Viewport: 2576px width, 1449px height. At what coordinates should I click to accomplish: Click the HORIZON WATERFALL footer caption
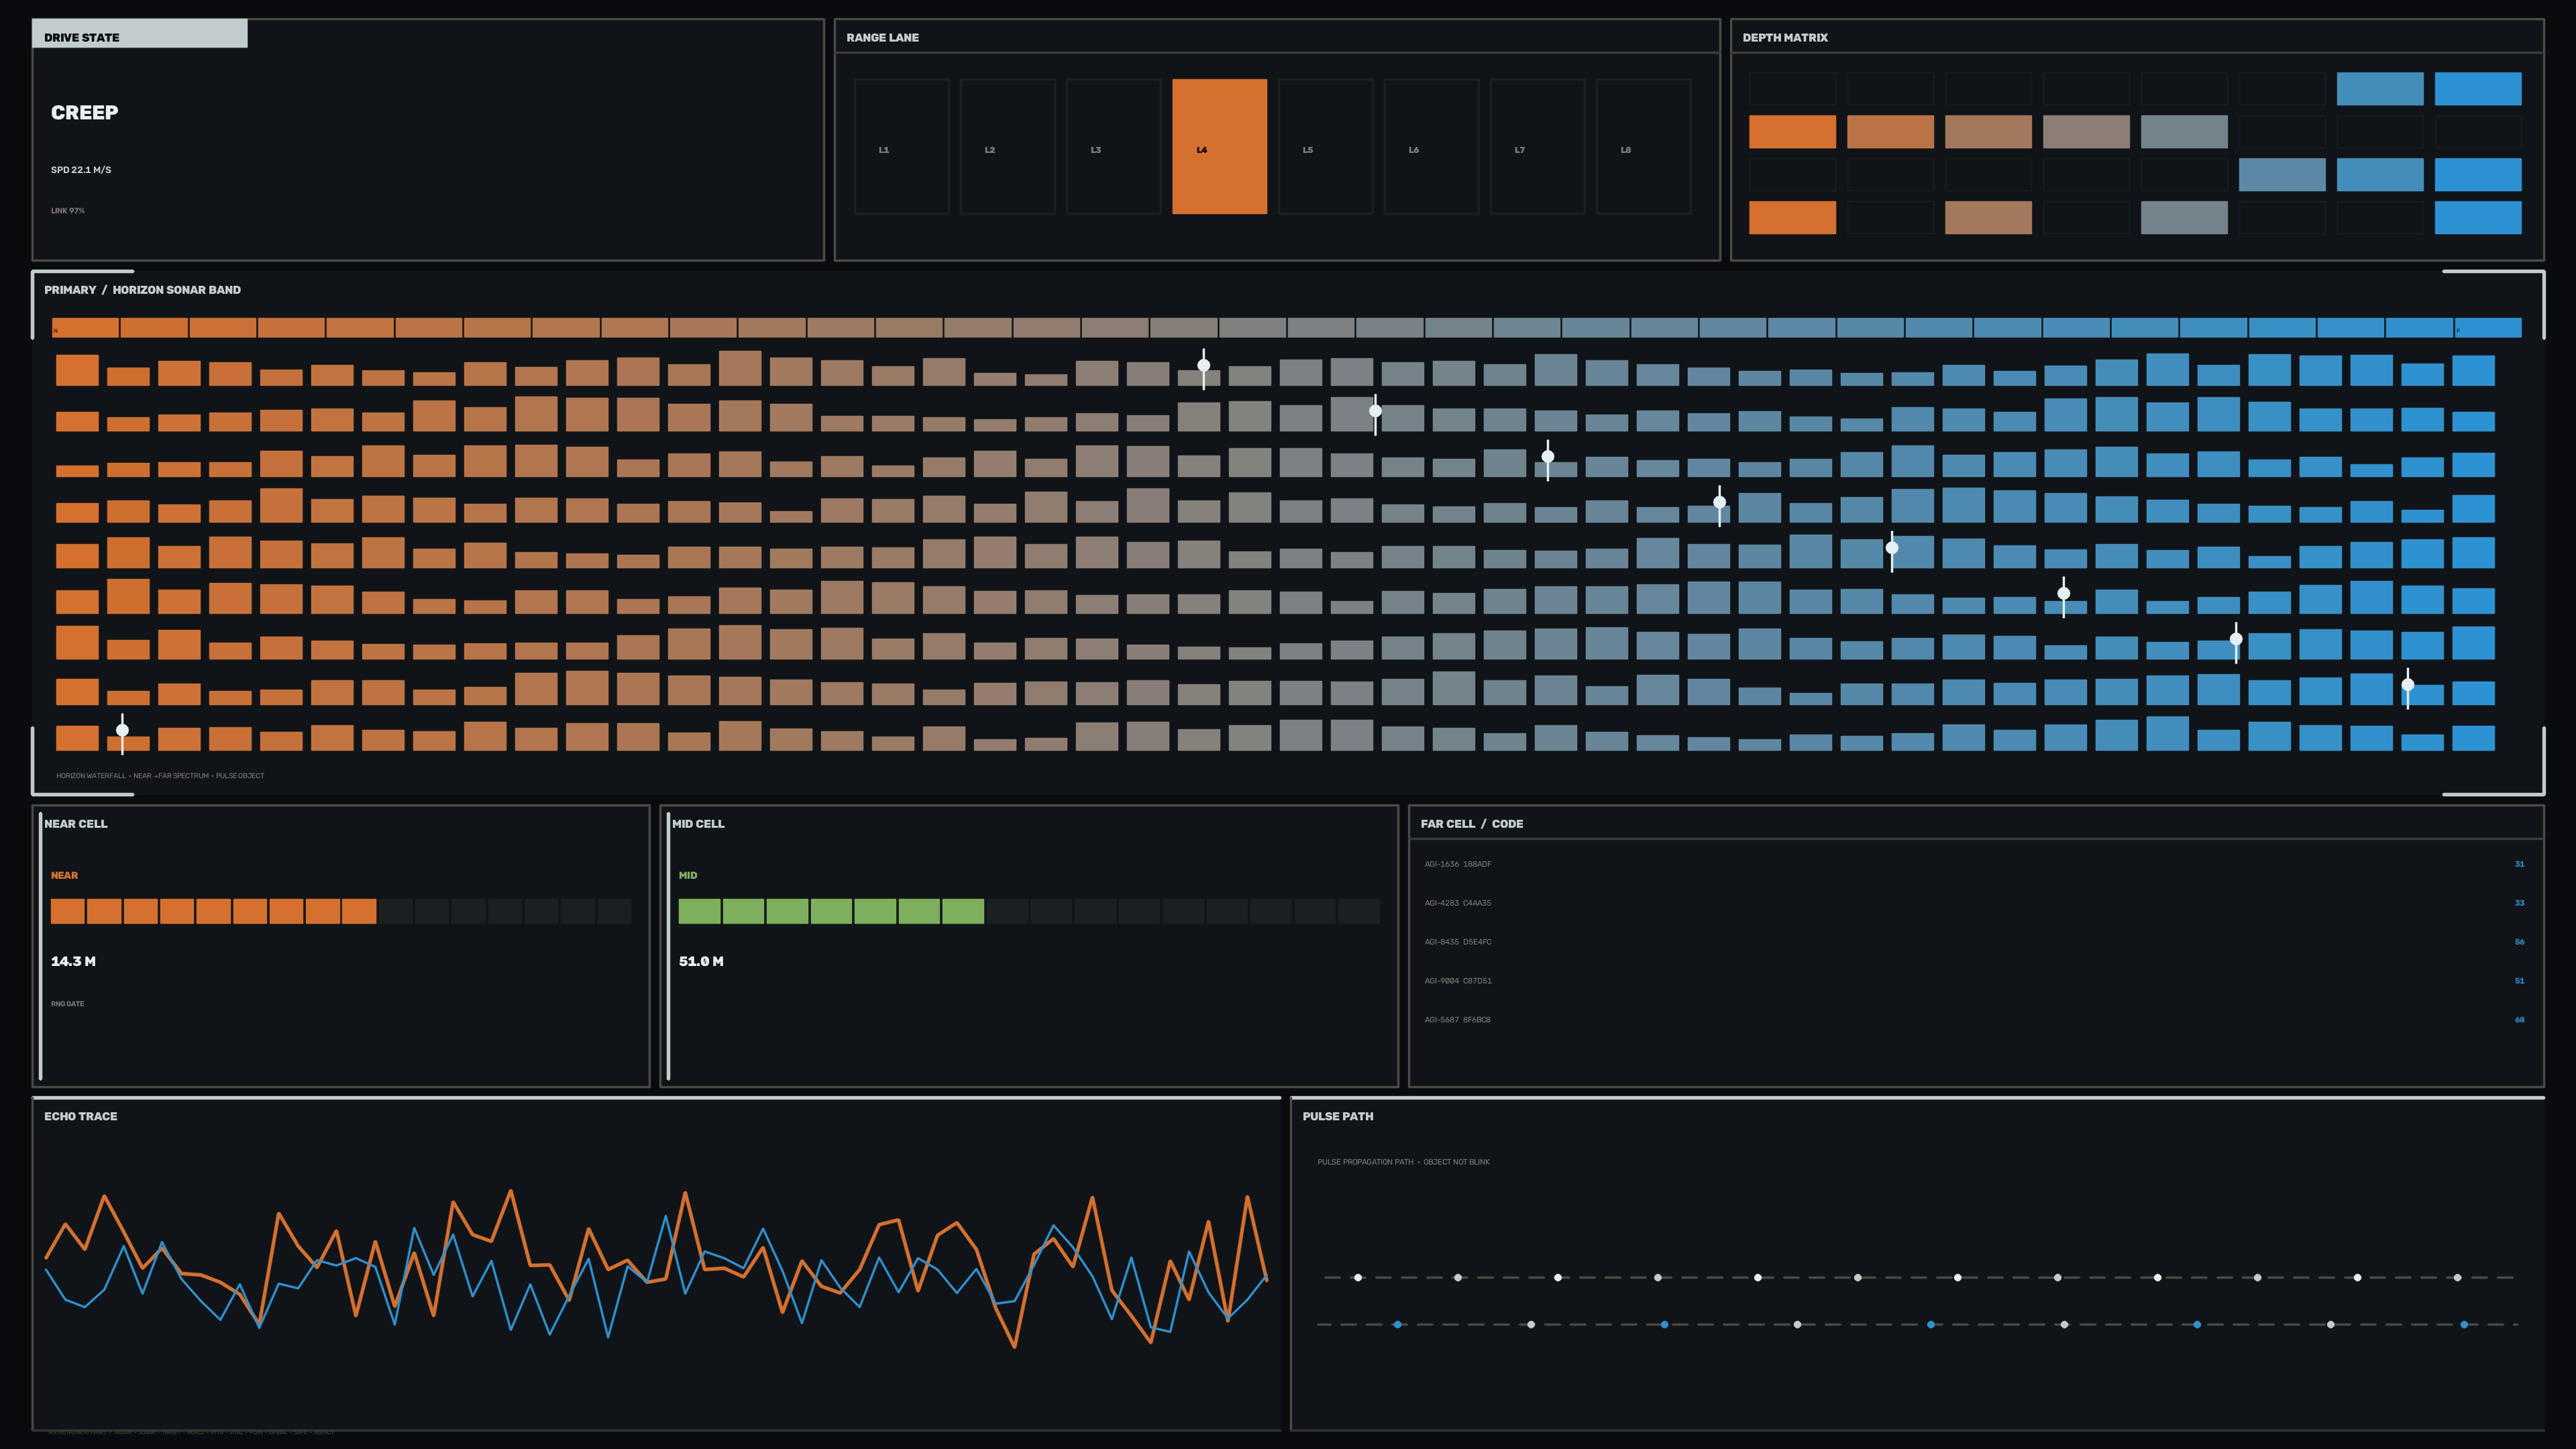pos(160,776)
